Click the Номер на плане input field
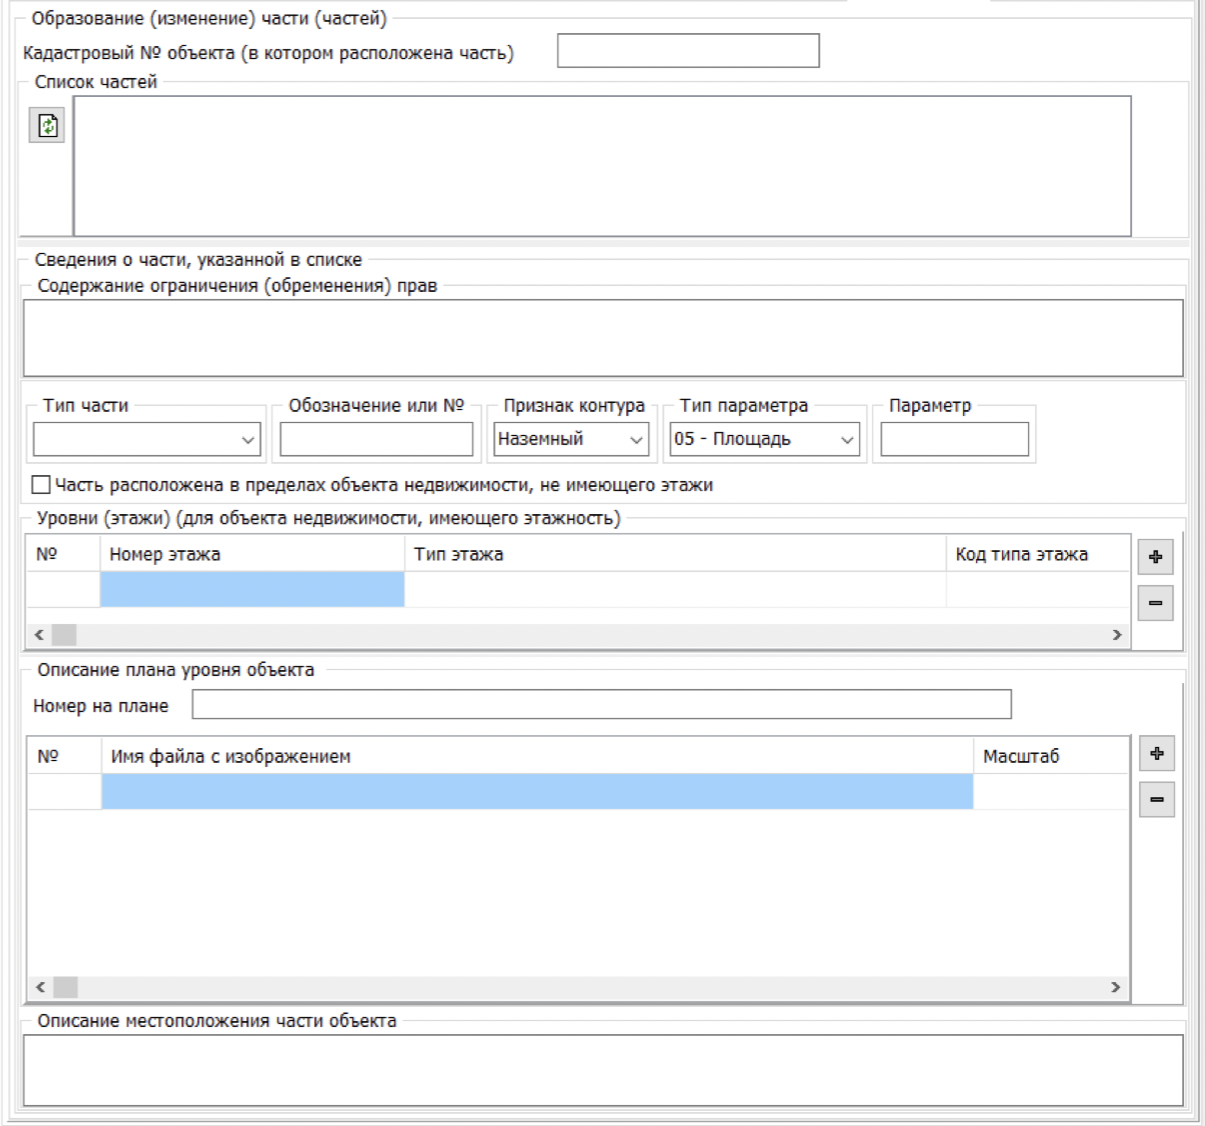This screenshot has height=1126, width=1206. (x=601, y=705)
